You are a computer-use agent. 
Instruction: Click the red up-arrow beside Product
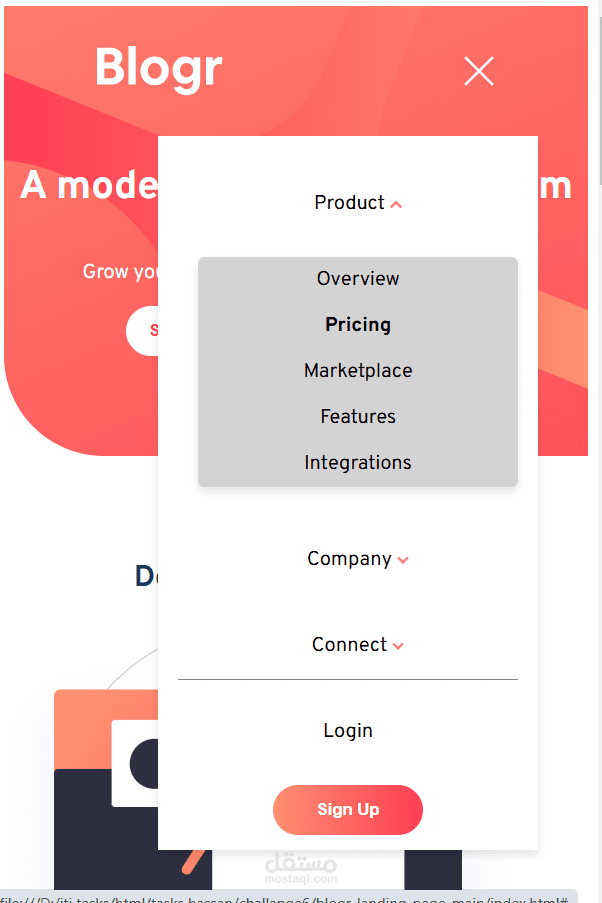[x=397, y=204]
